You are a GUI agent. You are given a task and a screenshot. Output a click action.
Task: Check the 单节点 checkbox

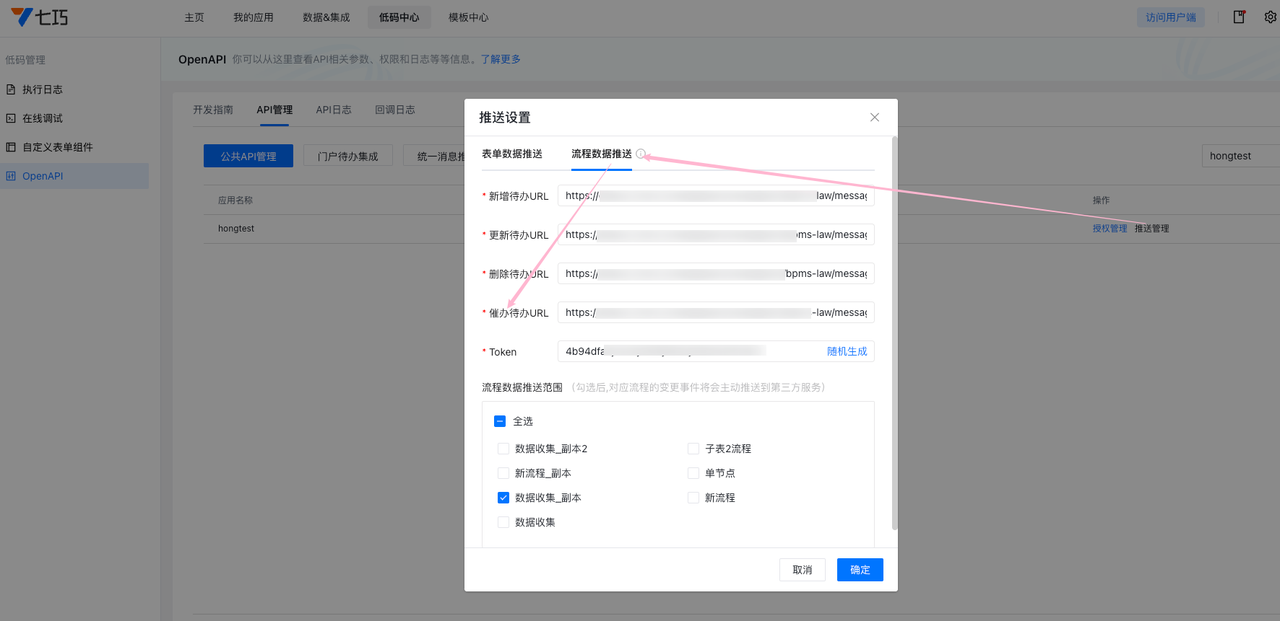click(x=693, y=473)
